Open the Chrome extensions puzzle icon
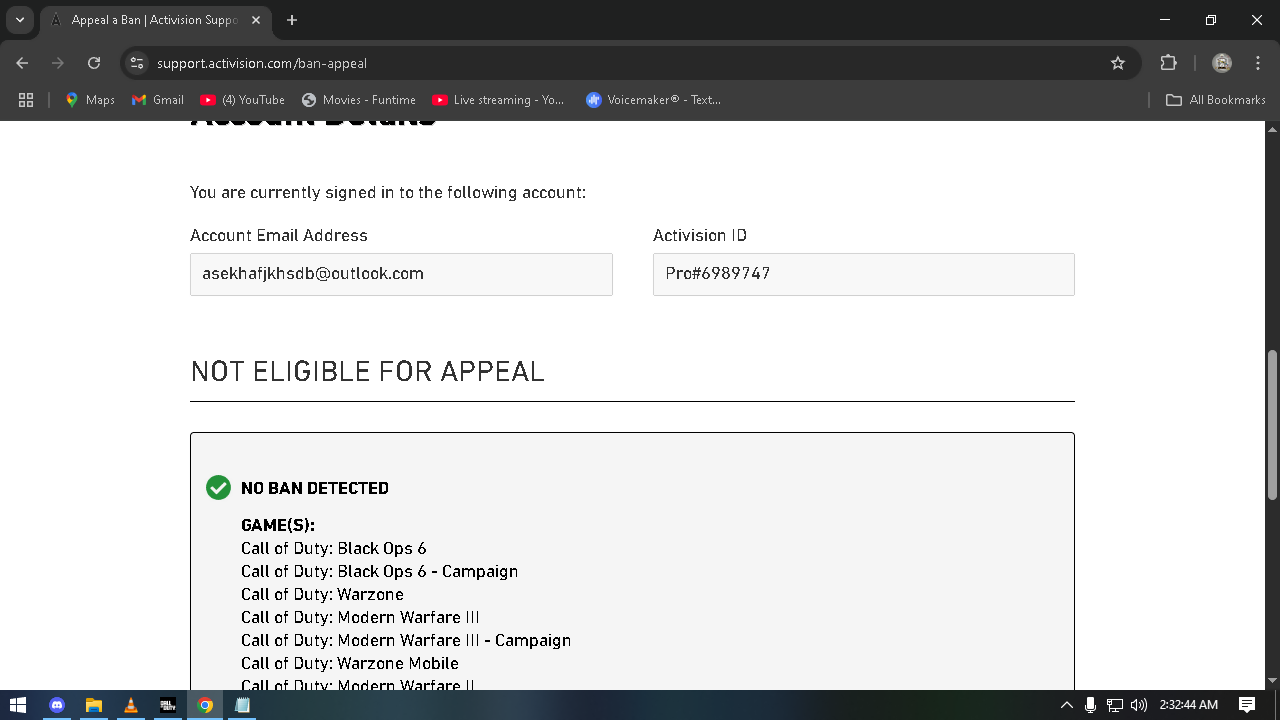Viewport: 1280px width, 720px height. (x=1168, y=63)
